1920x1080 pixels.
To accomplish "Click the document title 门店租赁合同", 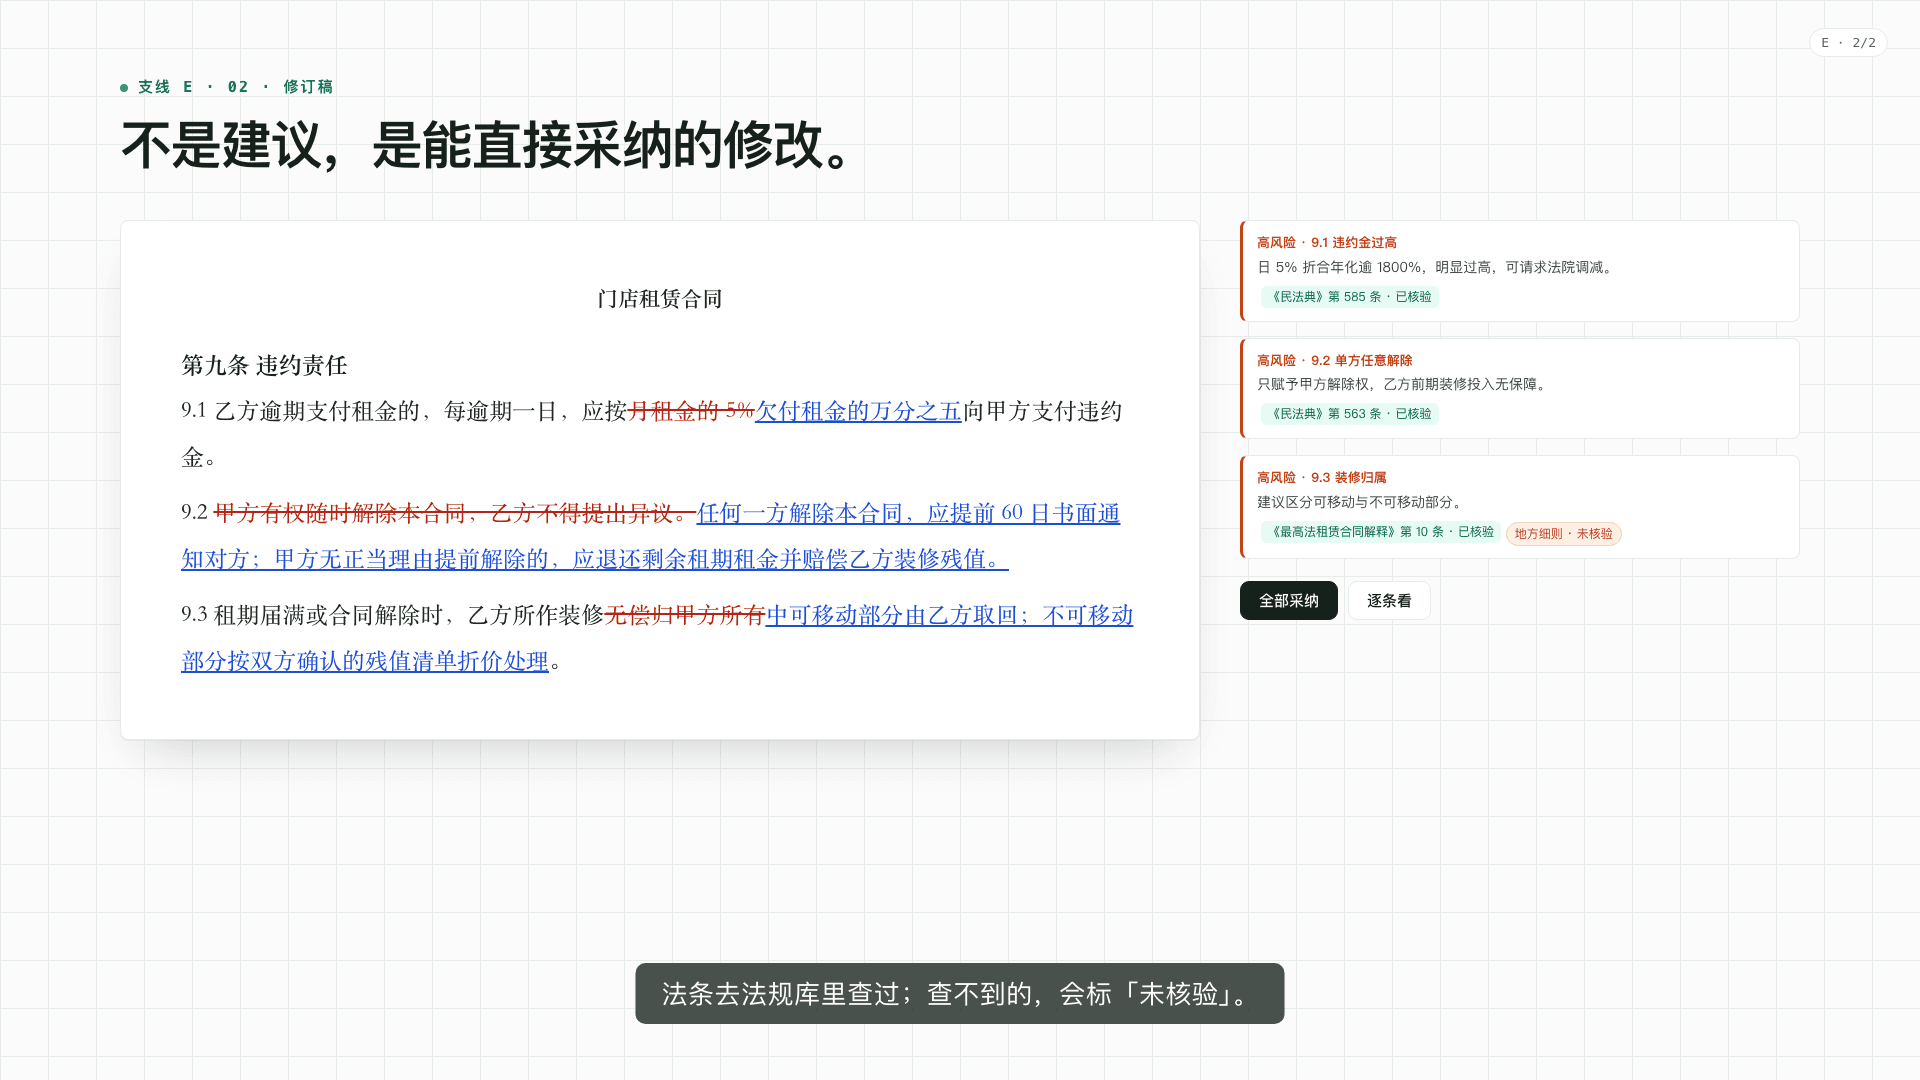I will [x=660, y=299].
